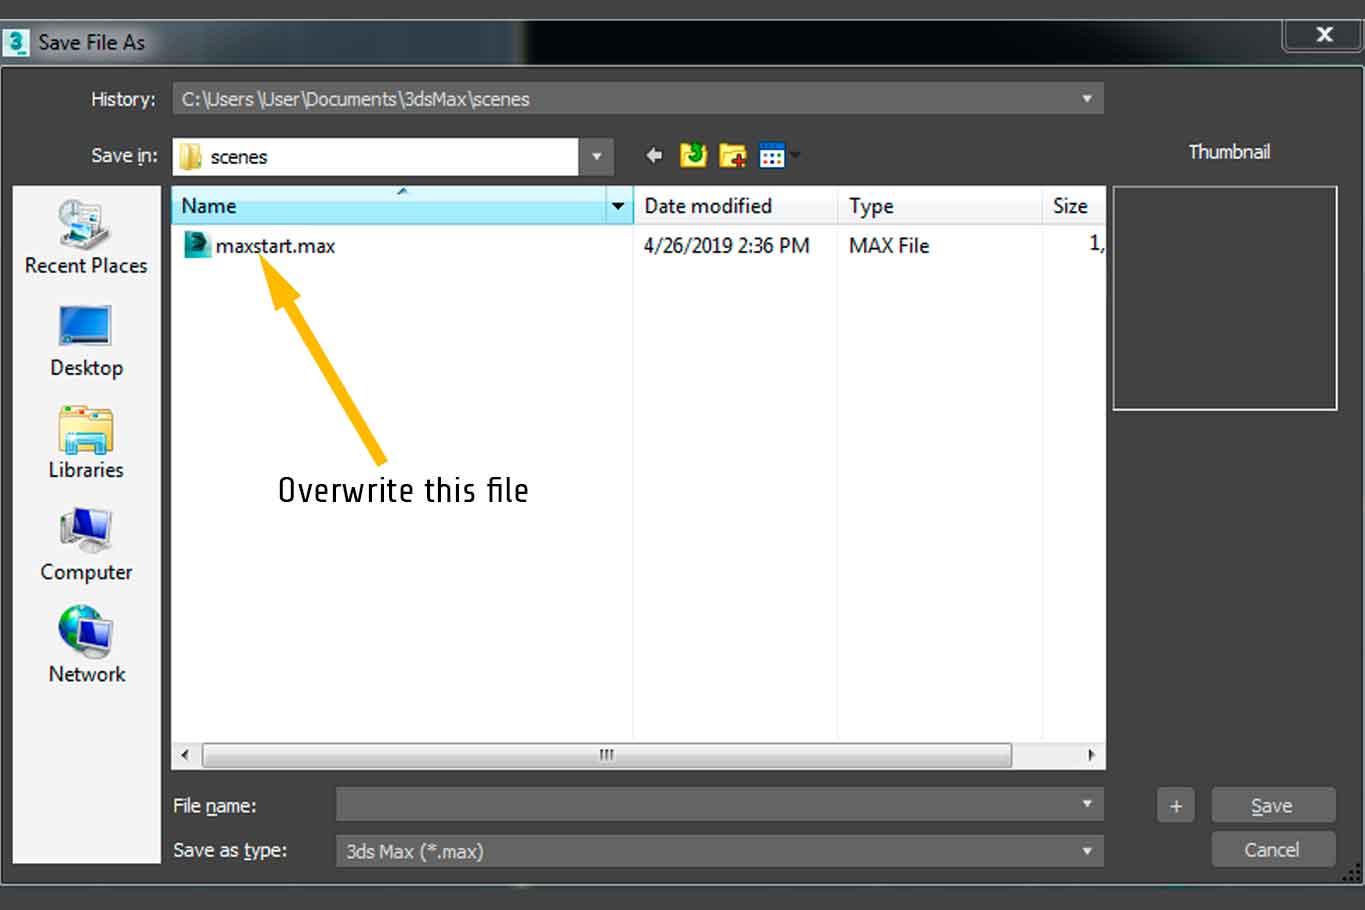Sort by Date modified column header

[735, 206]
